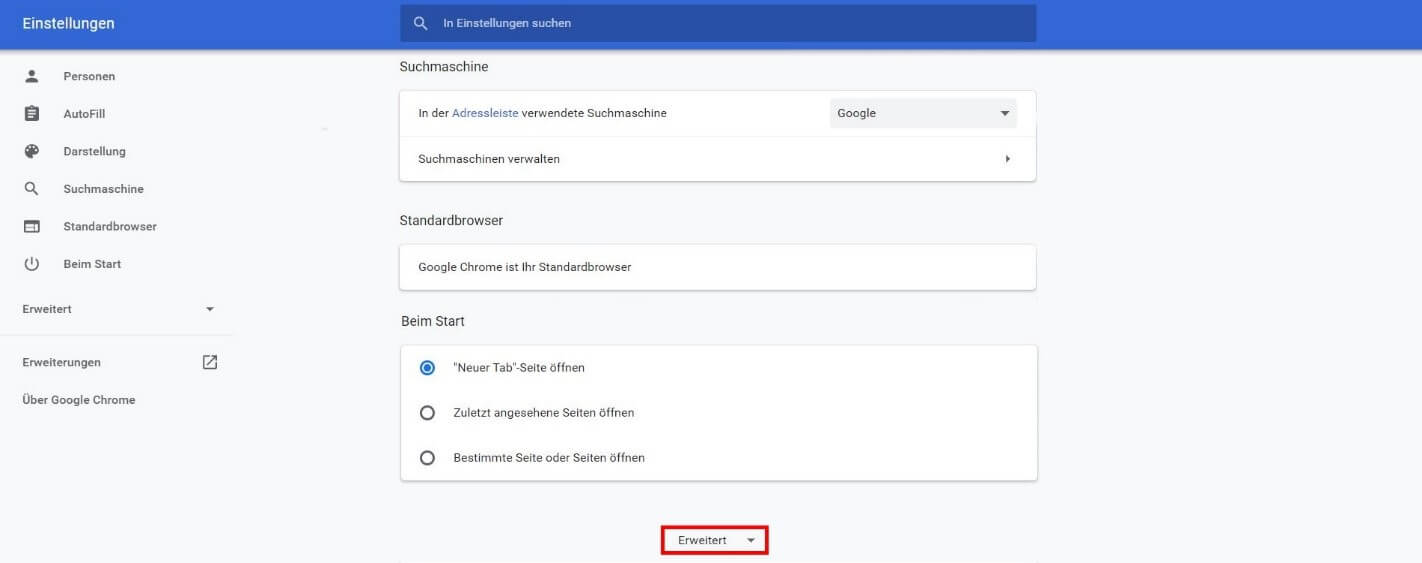The height and width of the screenshot is (563, 1422).
Task: Select "Neuer Tab"-Seite öffnen radio button
Action: tap(428, 368)
